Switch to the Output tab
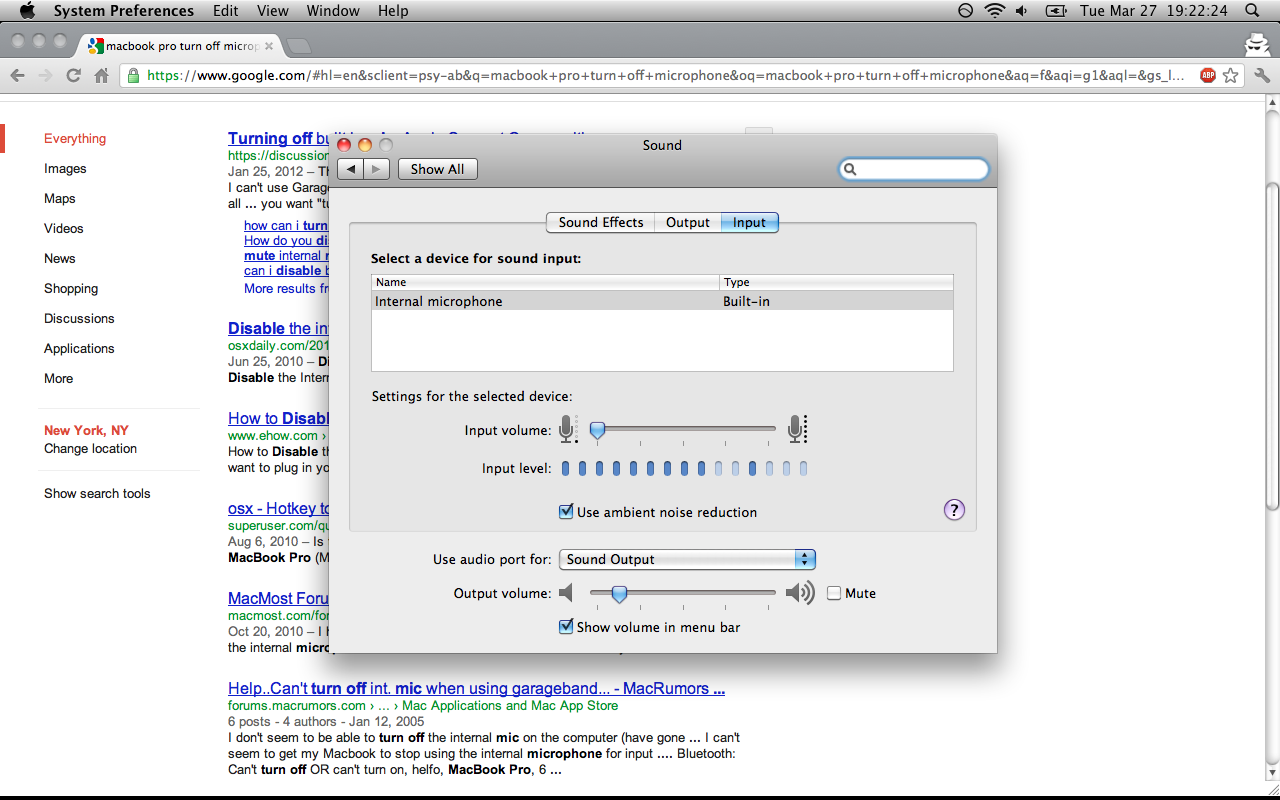1280x800 pixels. pos(688,222)
